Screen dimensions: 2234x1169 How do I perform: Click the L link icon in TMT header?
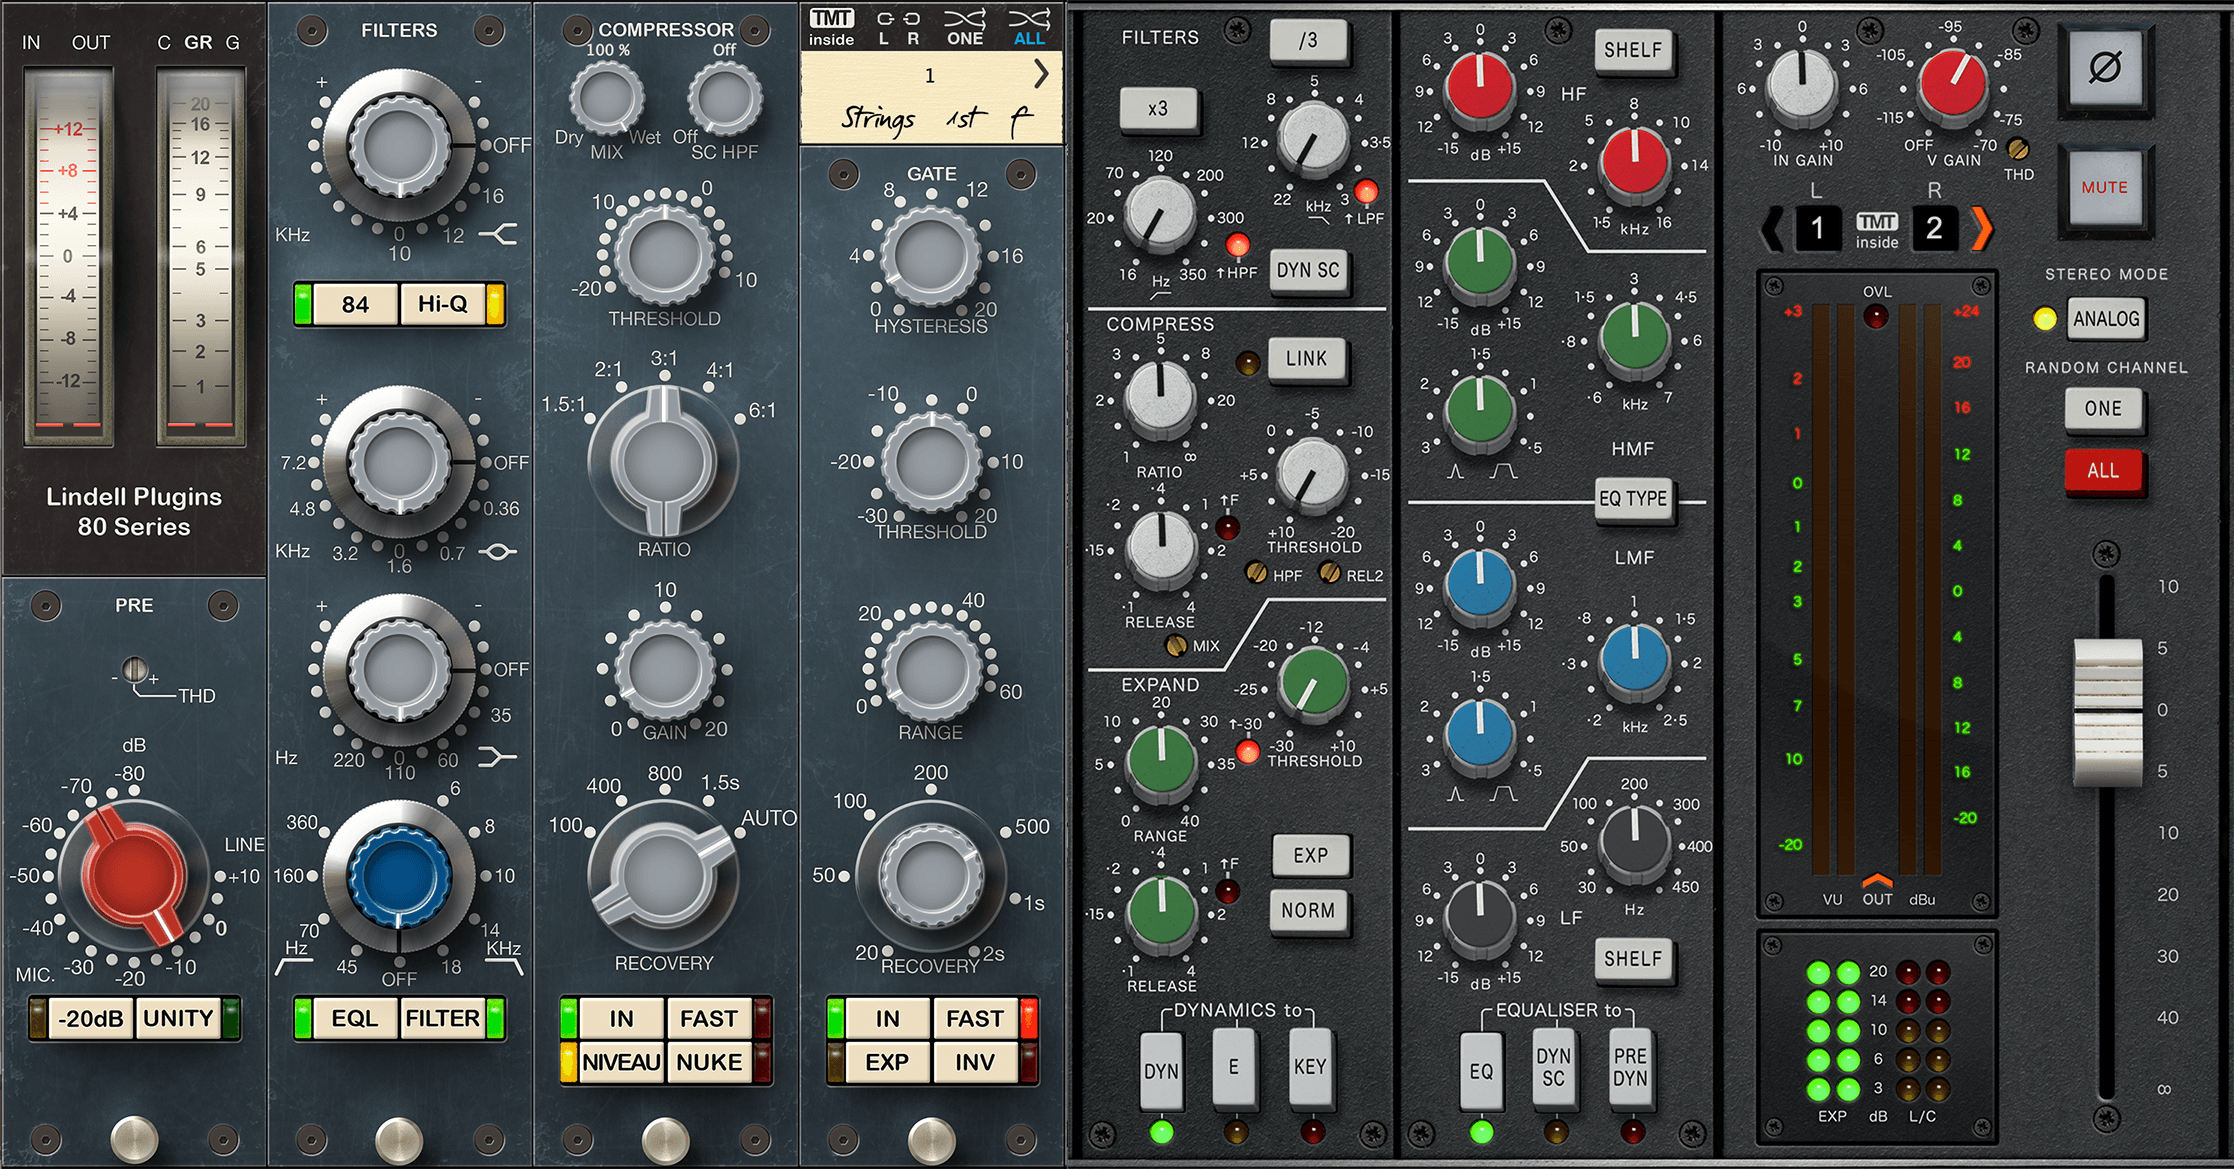point(884,28)
